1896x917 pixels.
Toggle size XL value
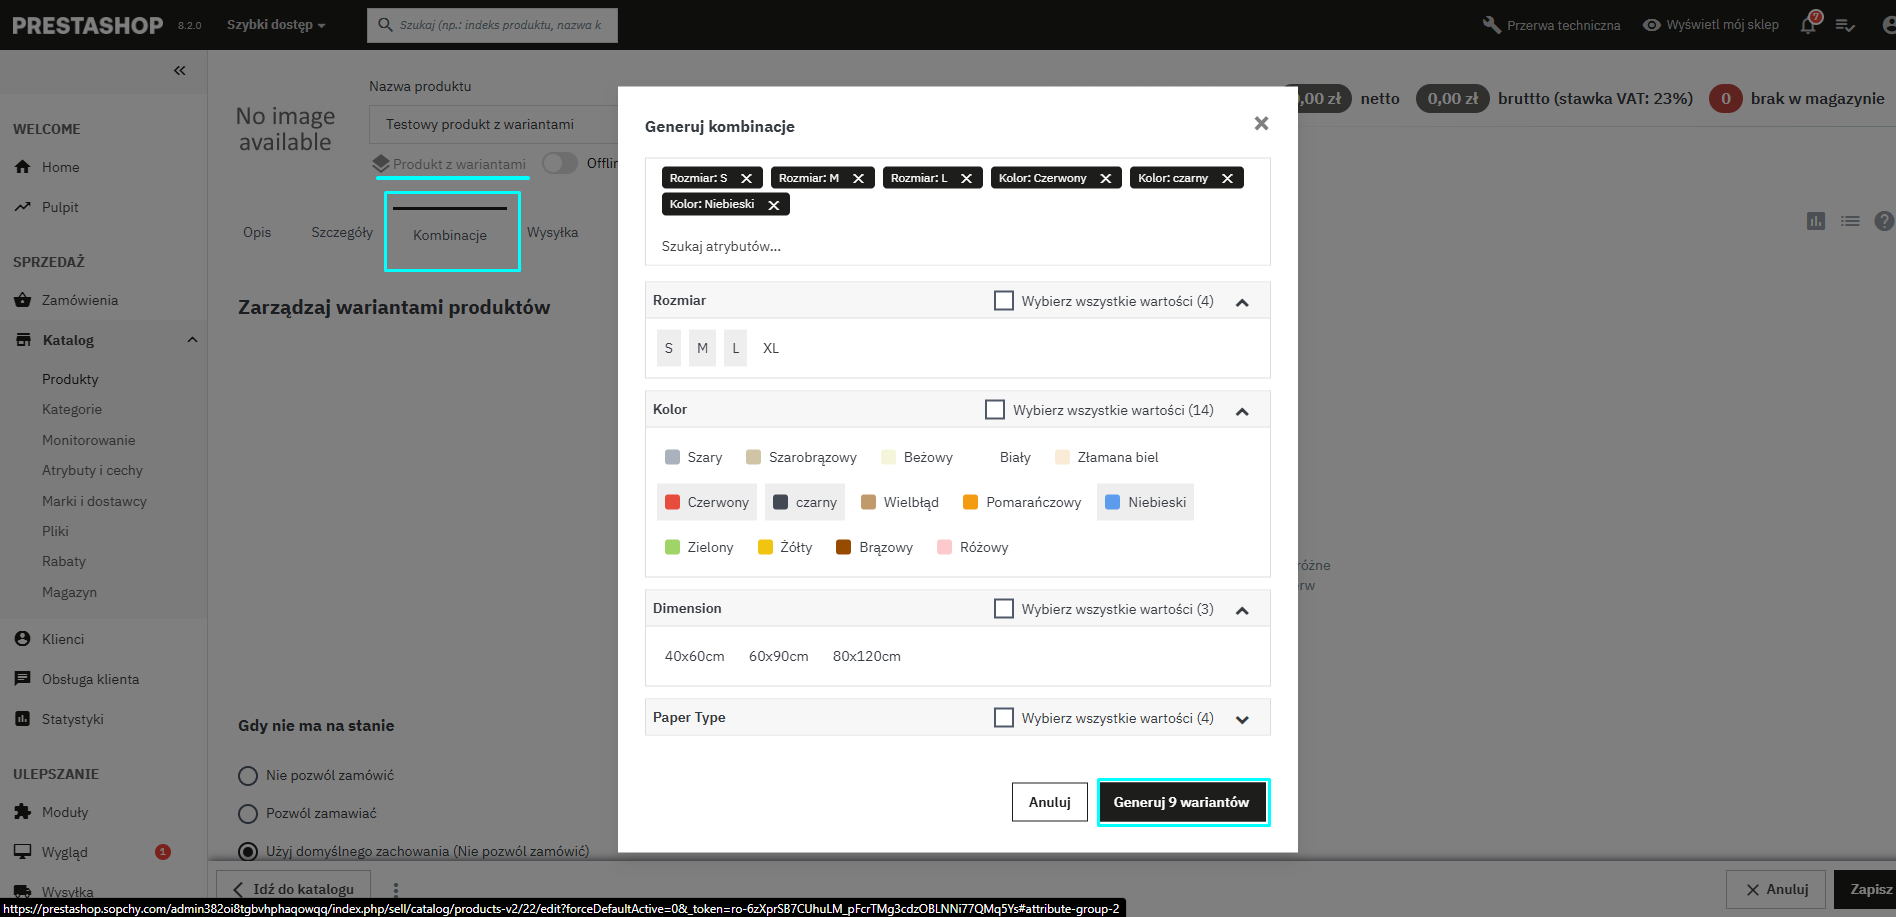click(771, 348)
